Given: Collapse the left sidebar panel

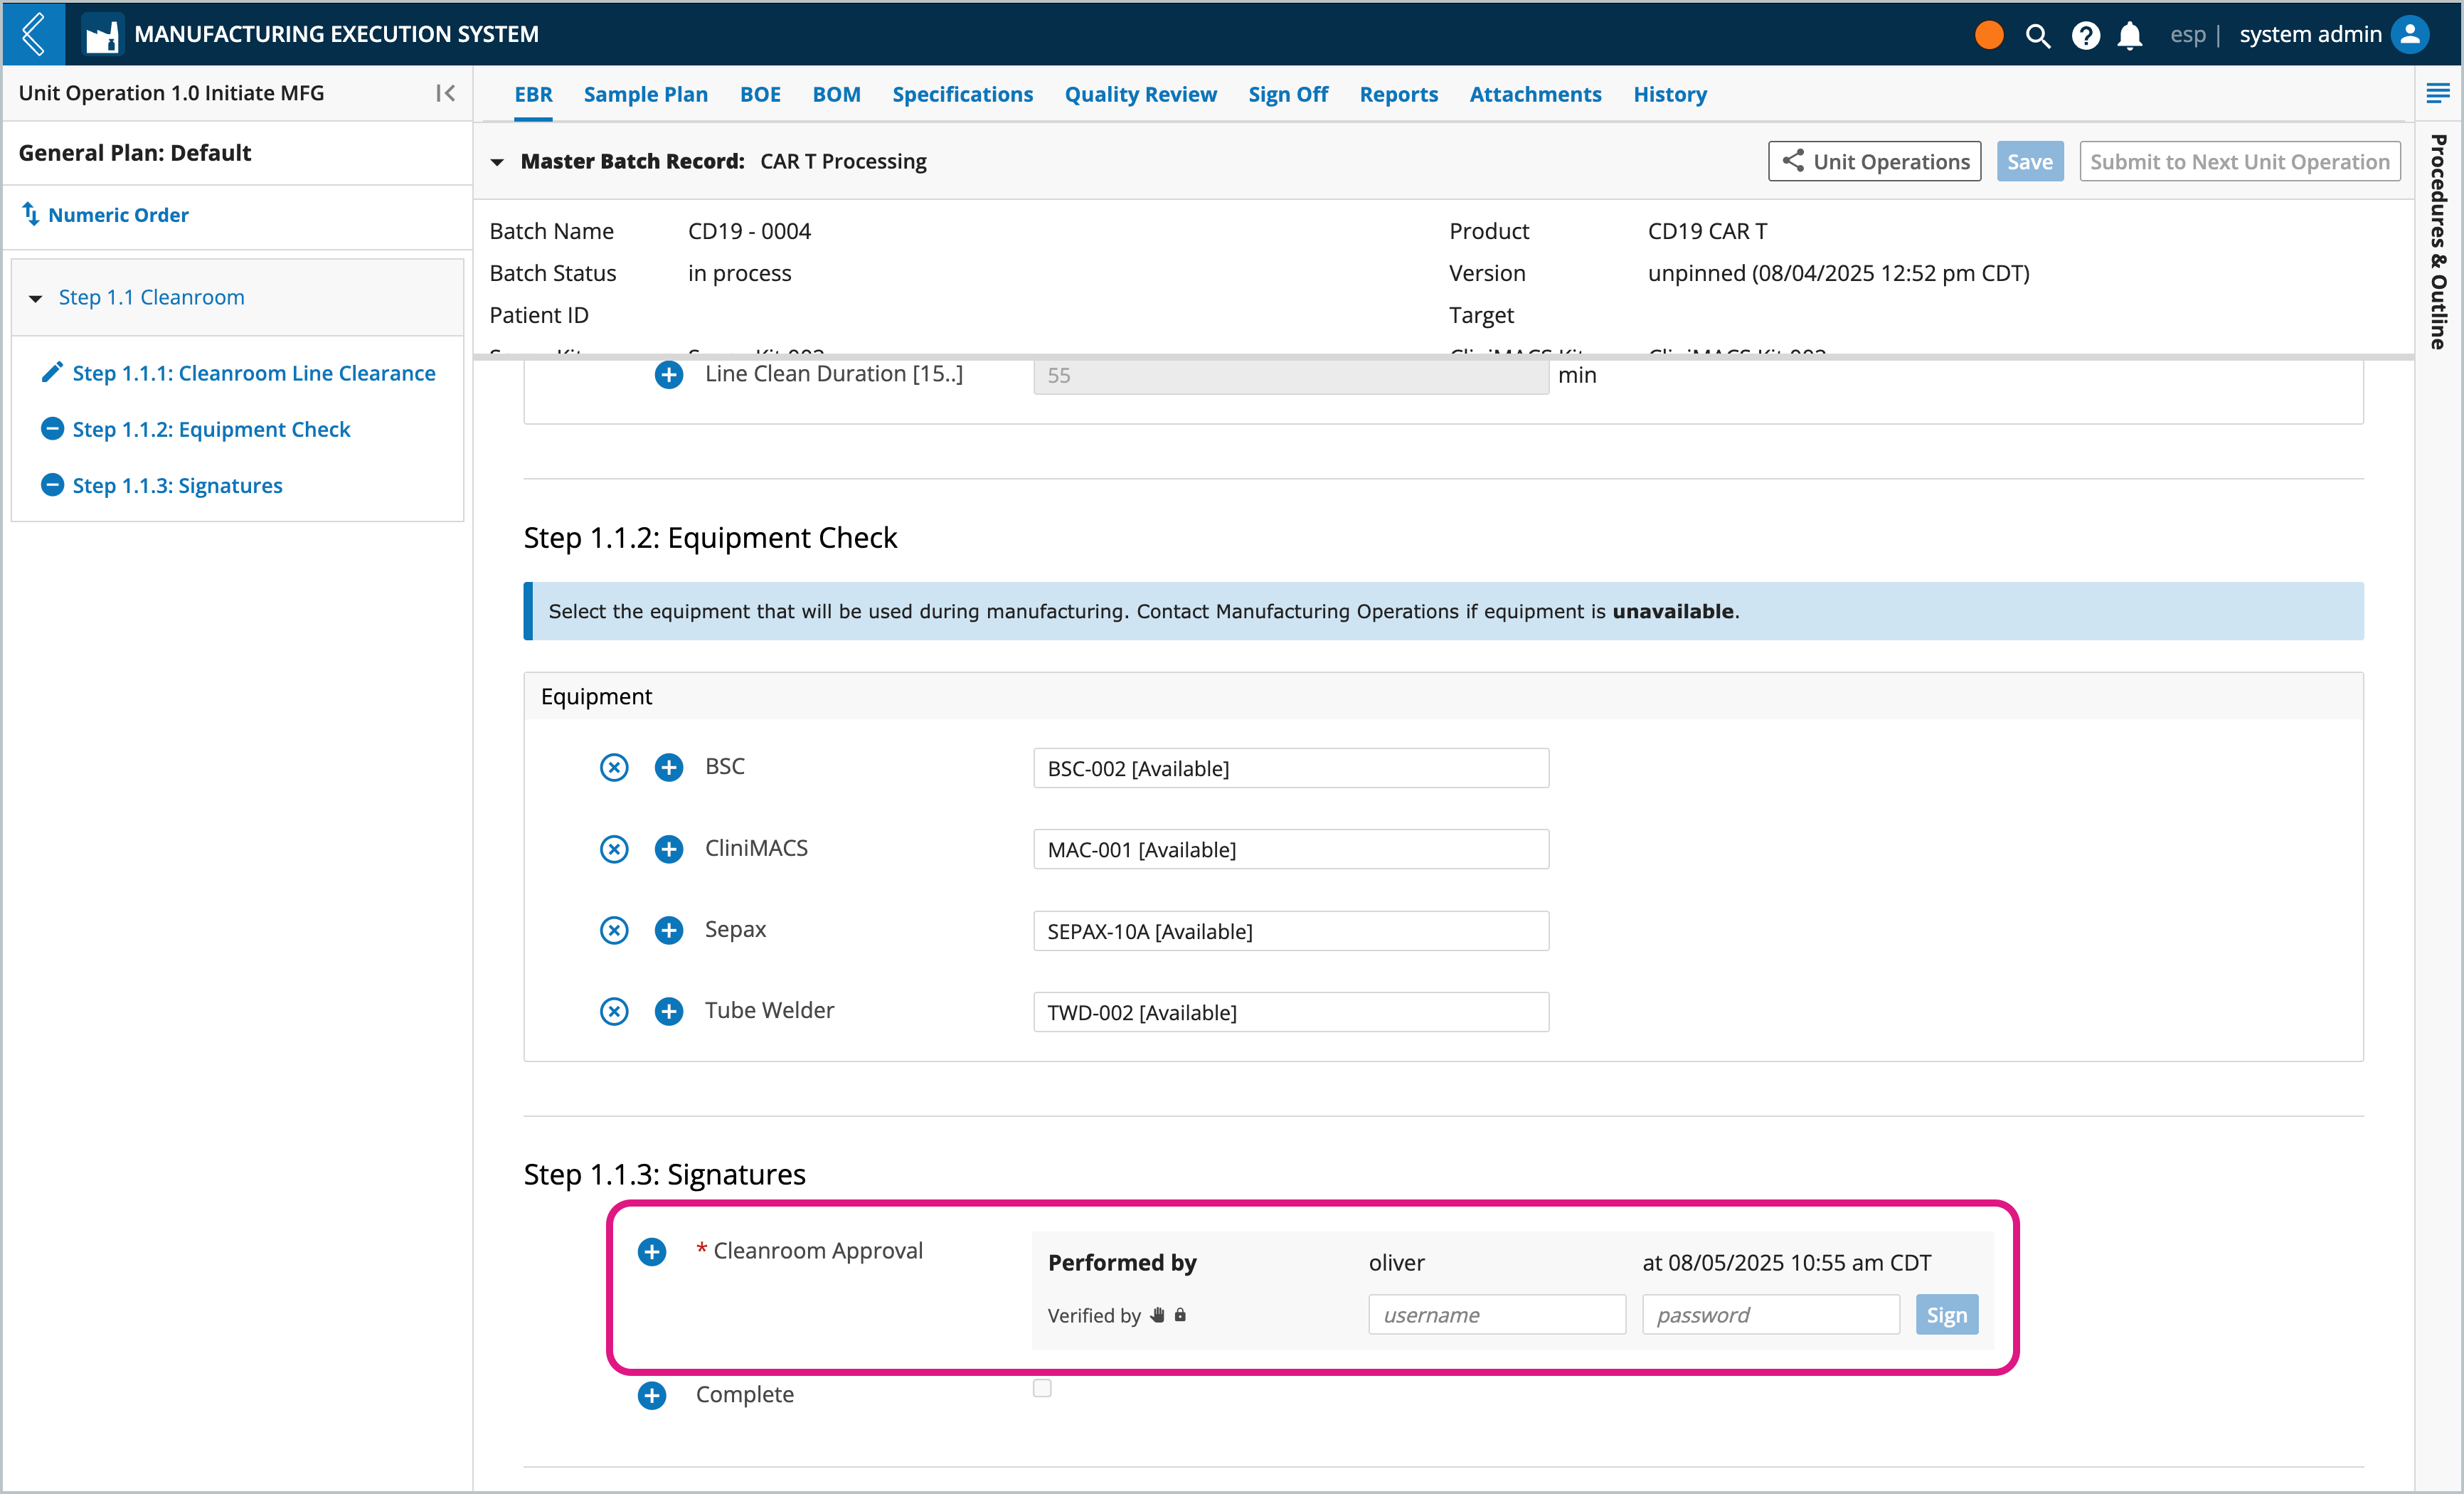Looking at the screenshot, I should (446, 93).
